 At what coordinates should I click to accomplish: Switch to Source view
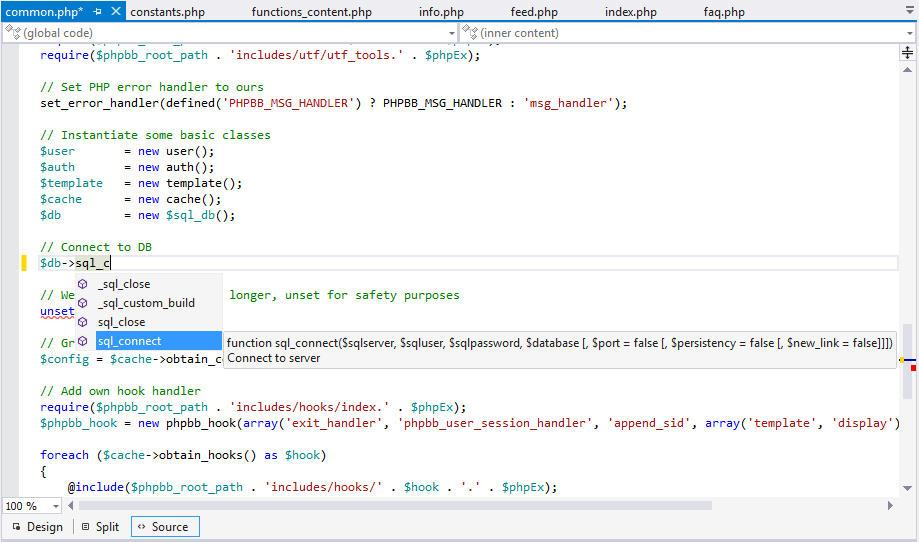pos(165,527)
